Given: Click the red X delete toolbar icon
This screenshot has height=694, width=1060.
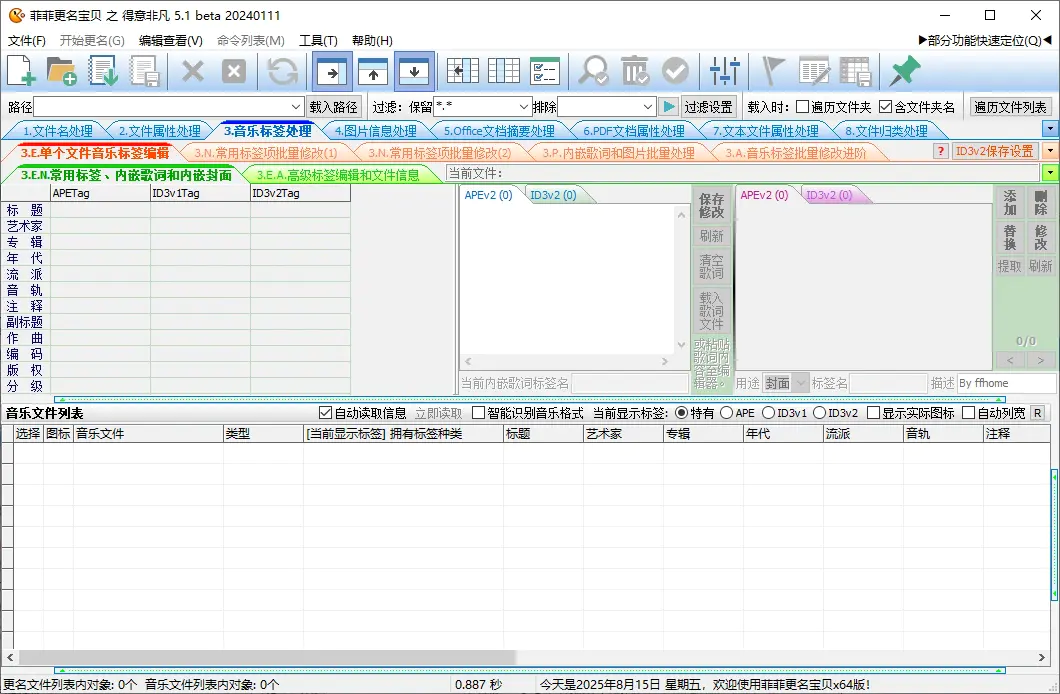Looking at the screenshot, I should 192,71.
